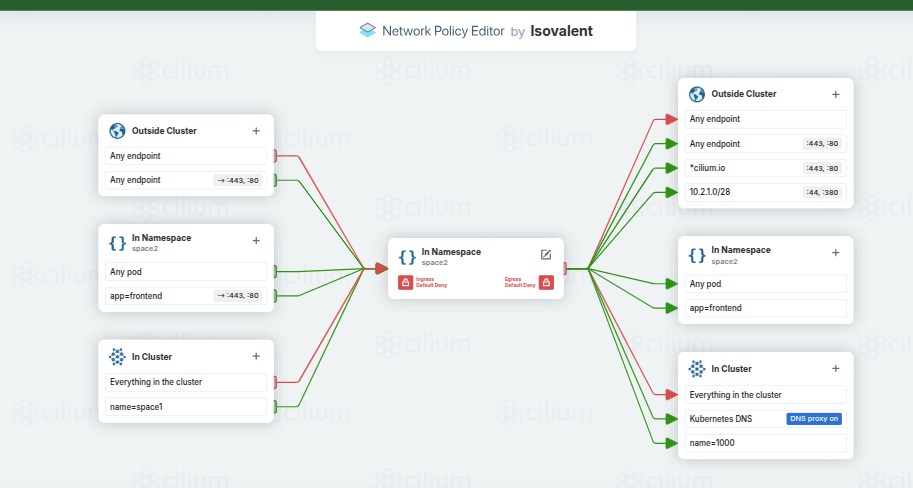Expand add-rule plus on ingress In Namespace card

(256, 241)
